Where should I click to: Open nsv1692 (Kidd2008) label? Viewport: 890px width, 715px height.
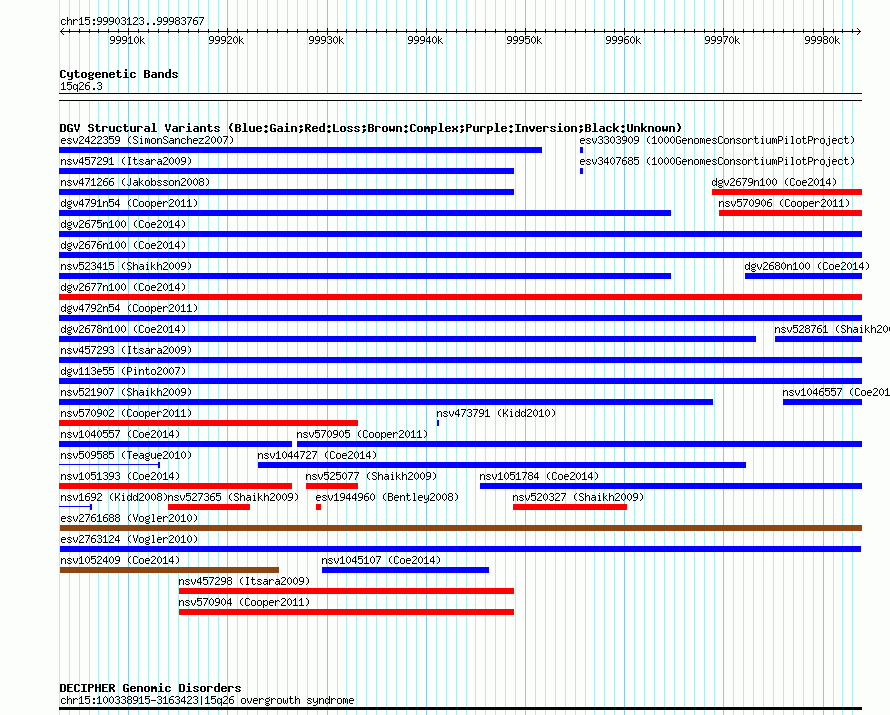point(114,497)
